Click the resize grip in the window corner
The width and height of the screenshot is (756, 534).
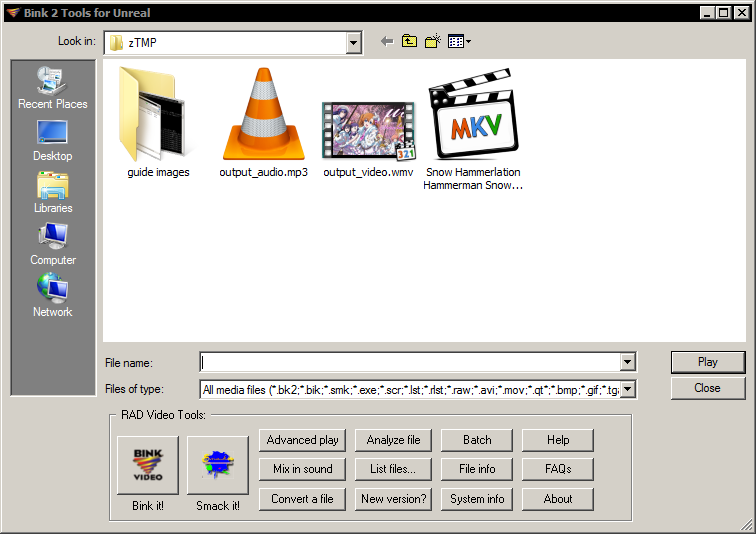pyautogui.click(x=747, y=525)
